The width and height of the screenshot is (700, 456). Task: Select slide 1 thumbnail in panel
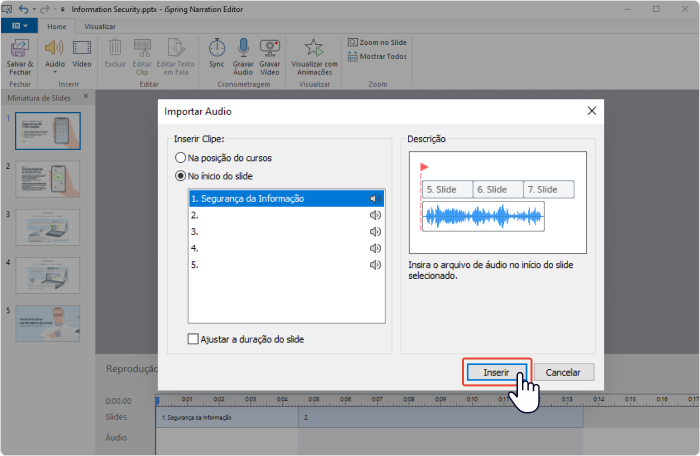tap(48, 131)
